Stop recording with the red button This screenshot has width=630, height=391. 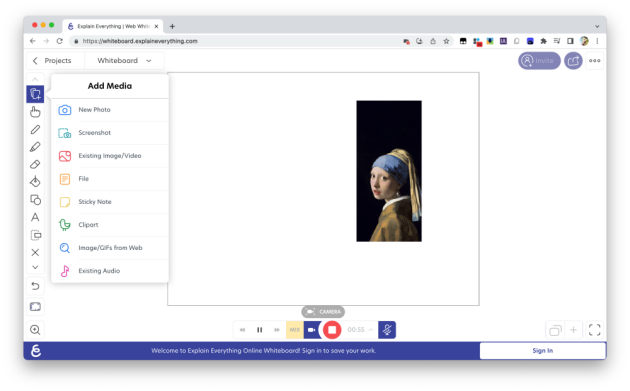[x=332, y=330]
